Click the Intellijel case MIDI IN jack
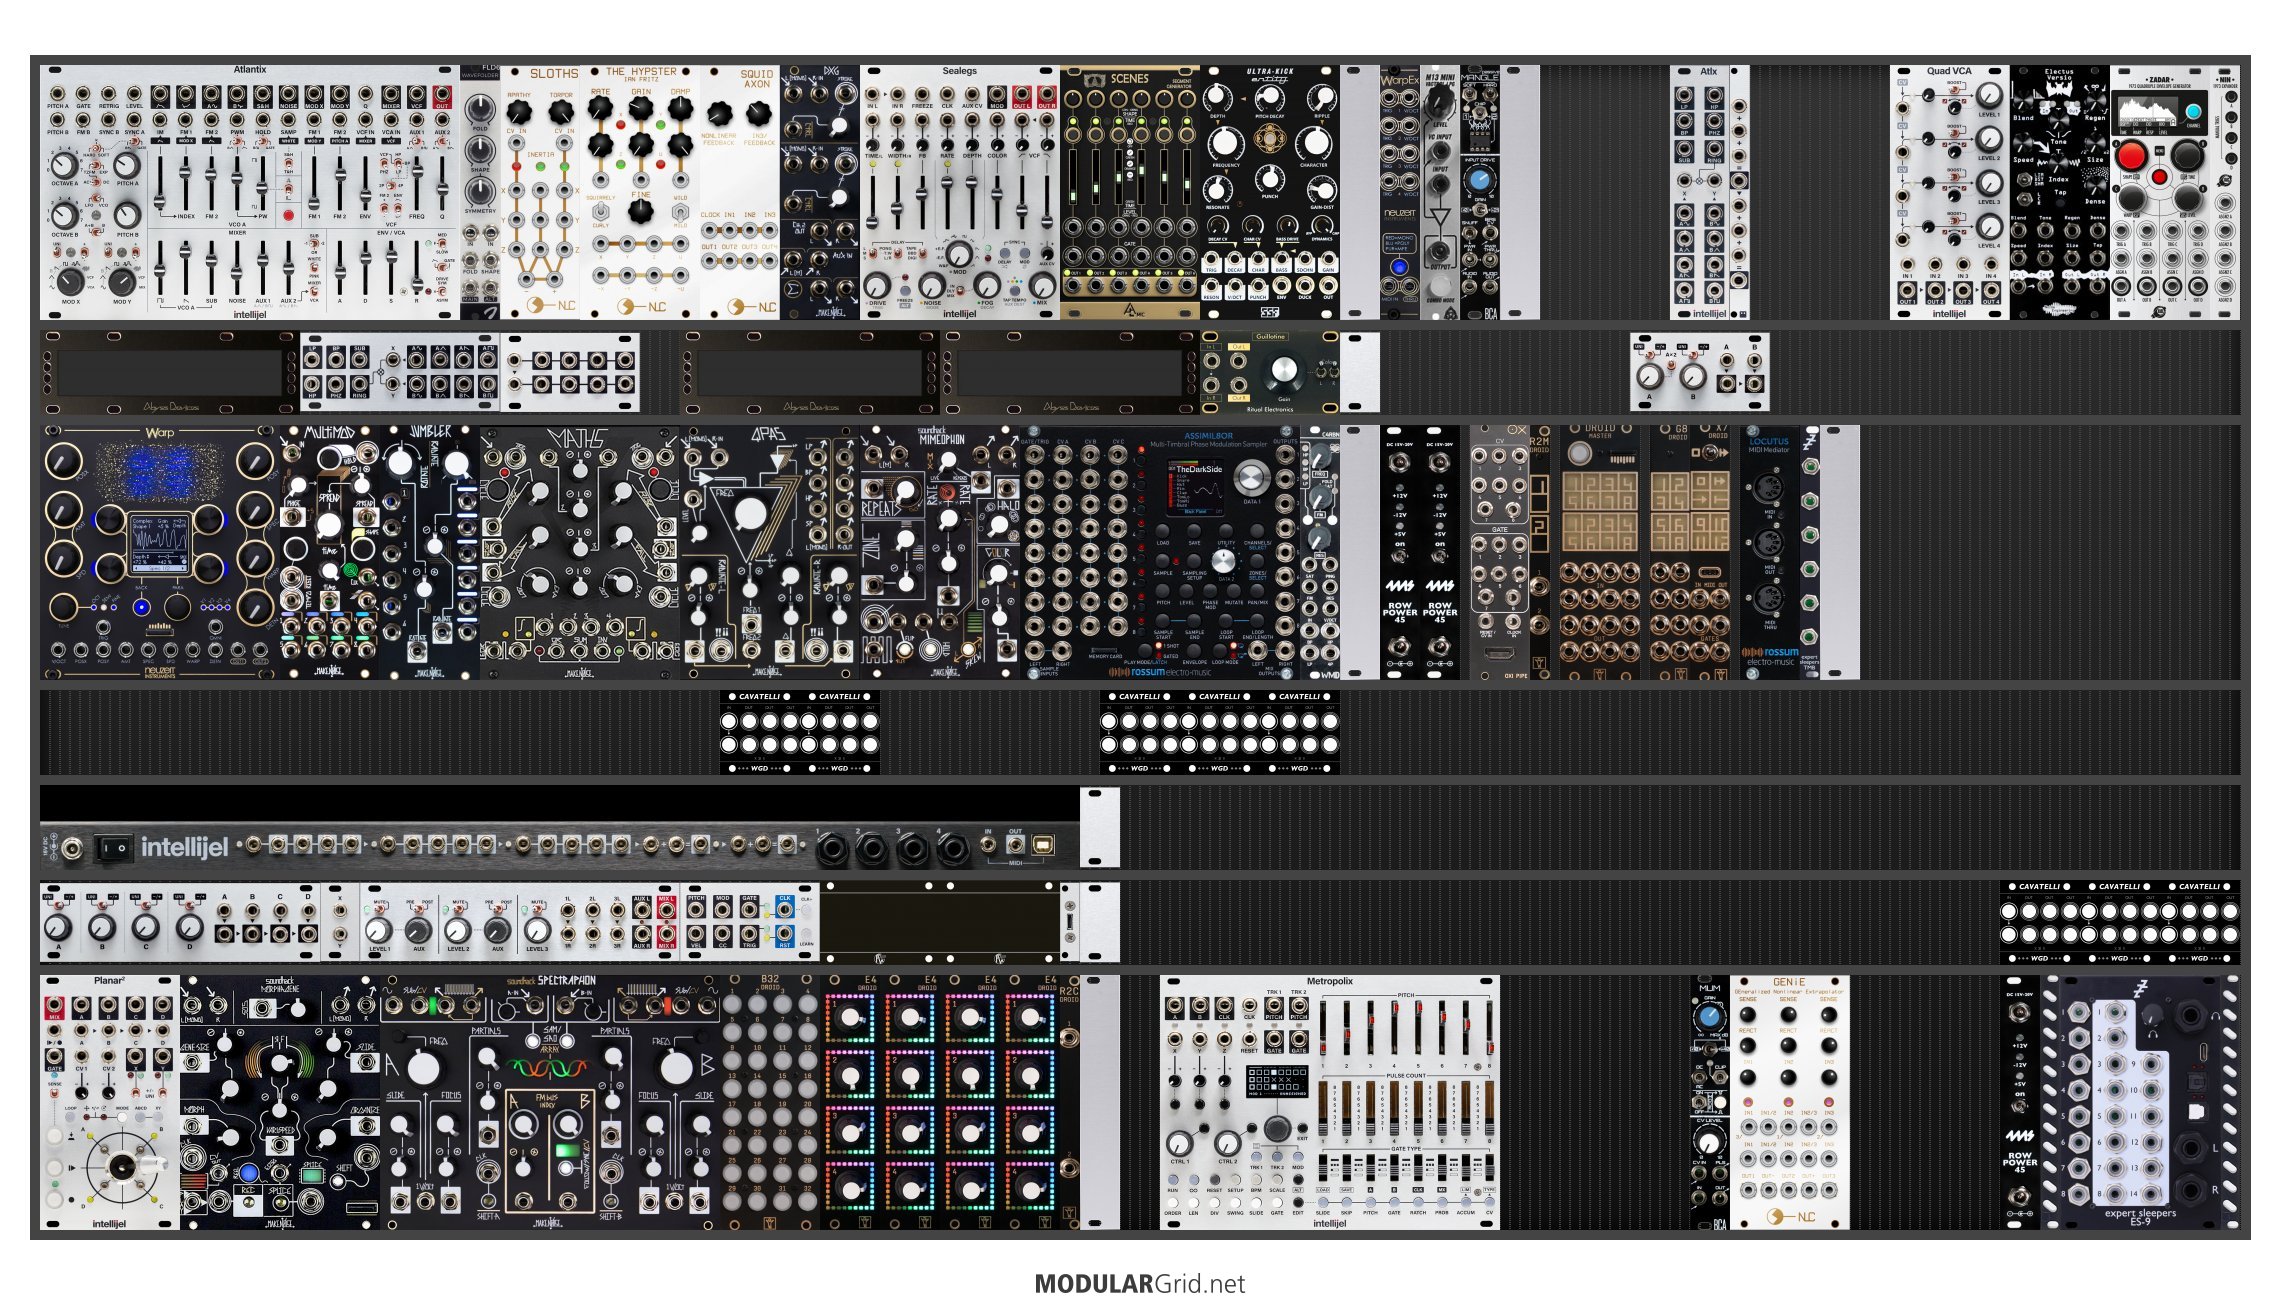 (x=988, y=846)
